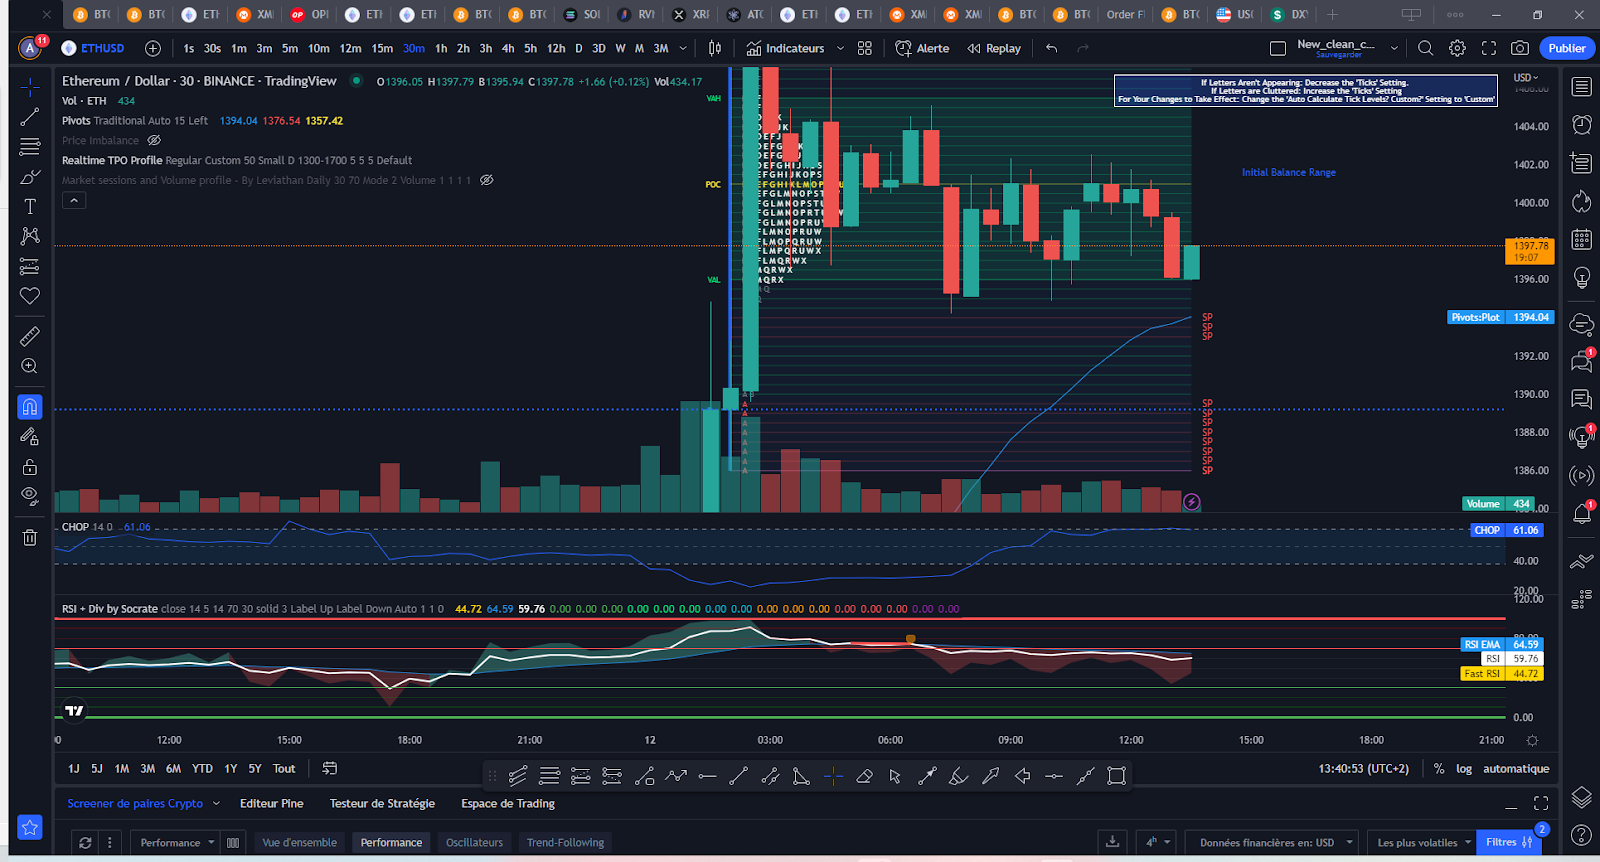Select the YTD date range

(202, 769)
